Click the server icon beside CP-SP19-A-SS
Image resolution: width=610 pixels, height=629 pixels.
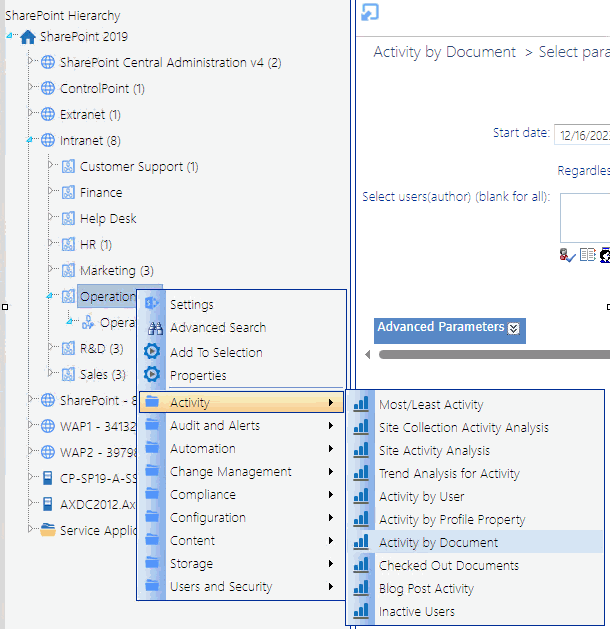pyautogui.click(x=47, y=478)
